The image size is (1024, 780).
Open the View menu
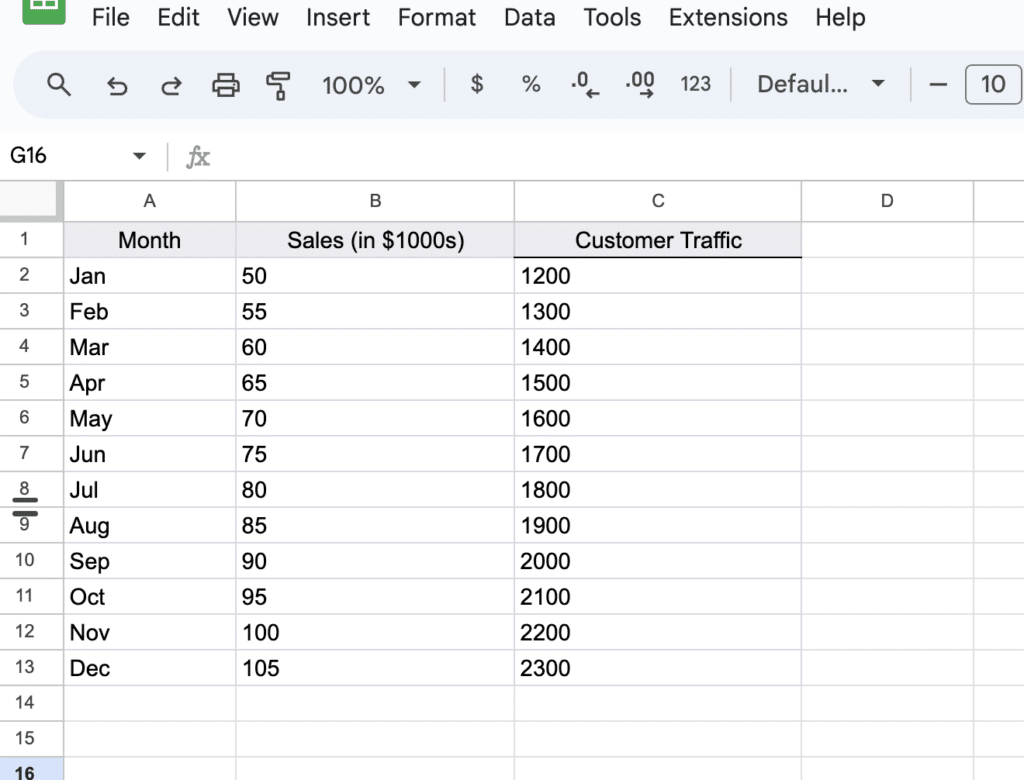point(253,17)
